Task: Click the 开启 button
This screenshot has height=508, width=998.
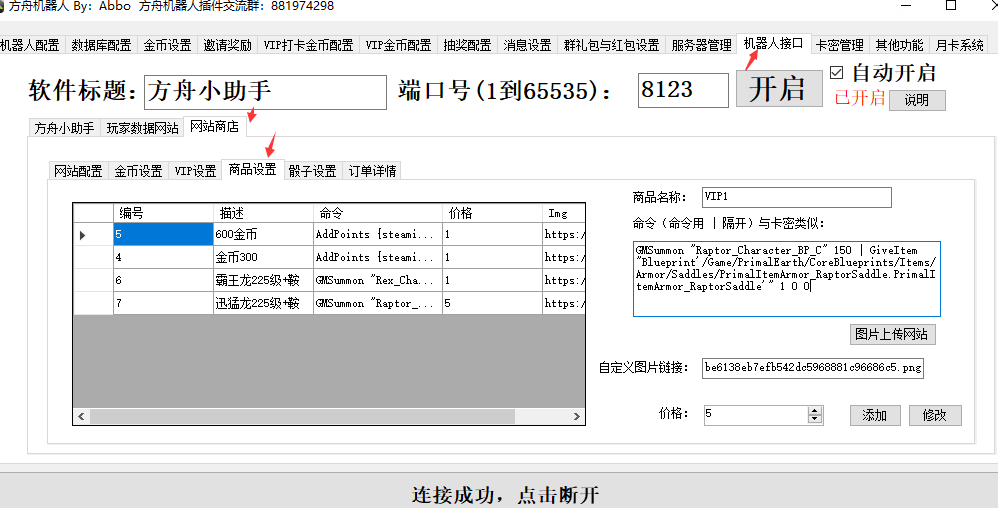Action: click(x=778, y=88)
